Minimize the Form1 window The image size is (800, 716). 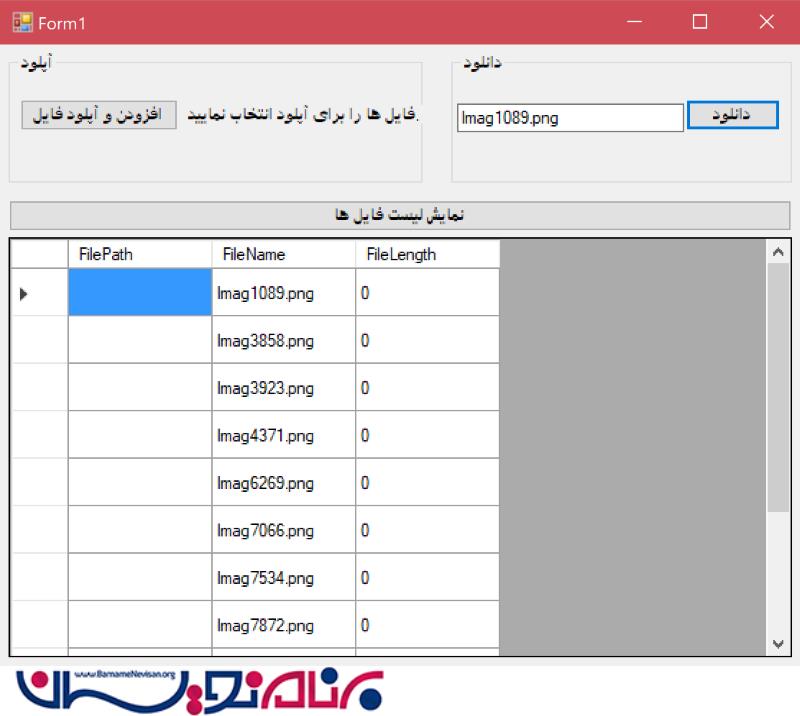click(x=634, y=22)
